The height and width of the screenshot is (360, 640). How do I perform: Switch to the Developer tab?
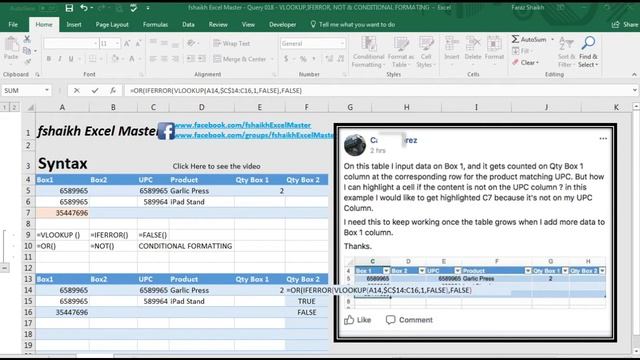[x=282, y=24]
